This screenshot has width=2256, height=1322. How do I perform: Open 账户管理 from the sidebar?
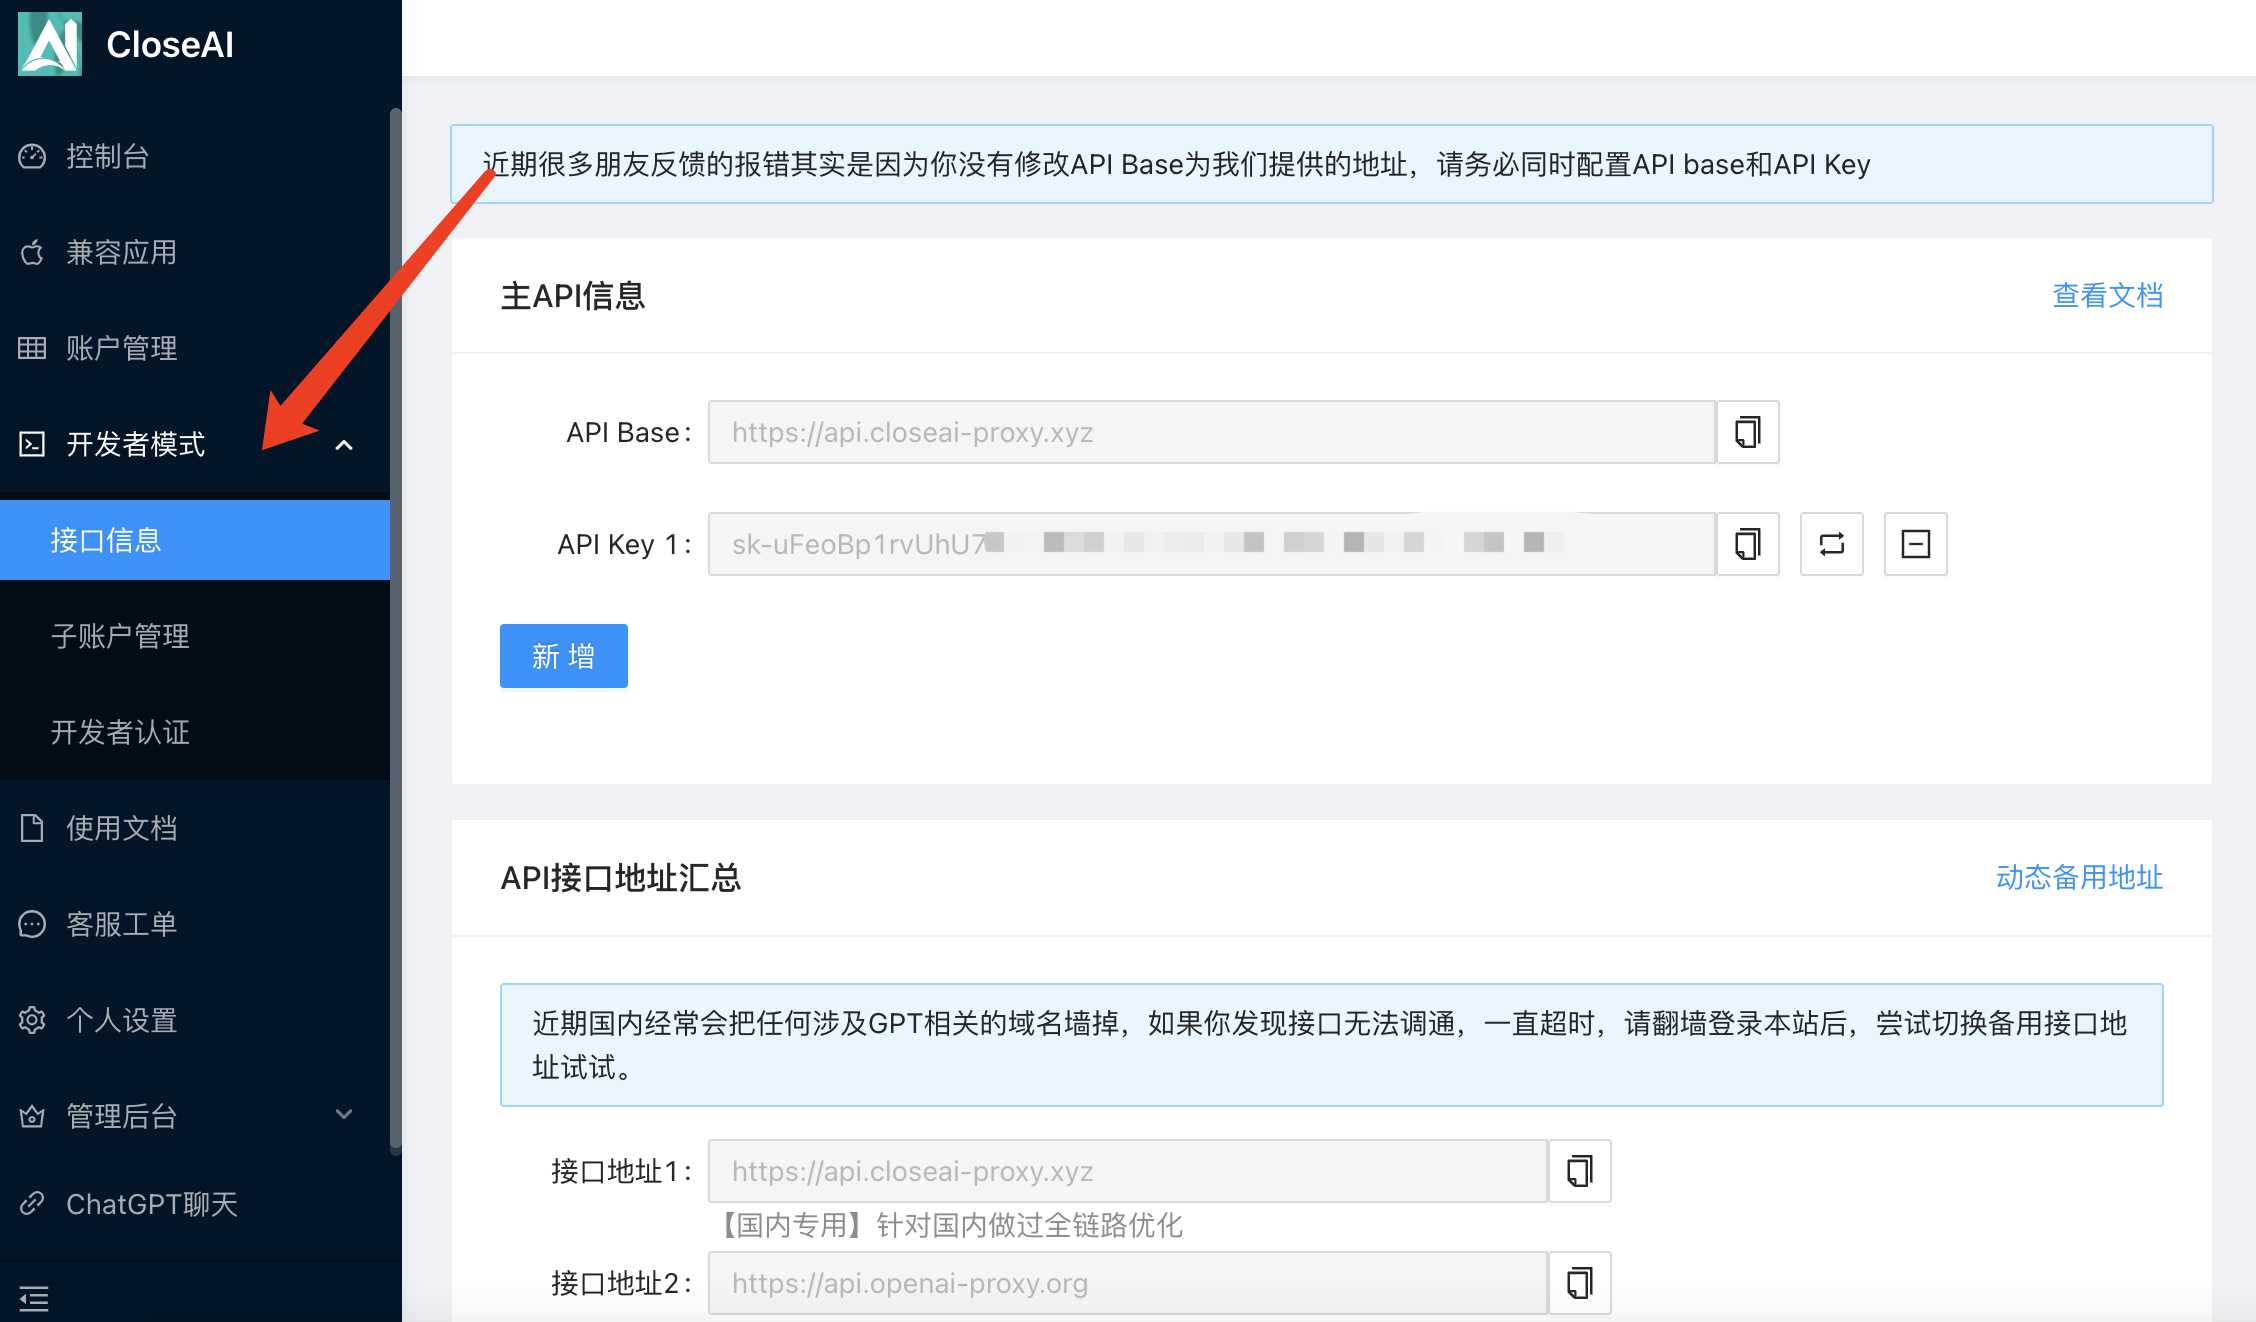(x=32, y=348)
